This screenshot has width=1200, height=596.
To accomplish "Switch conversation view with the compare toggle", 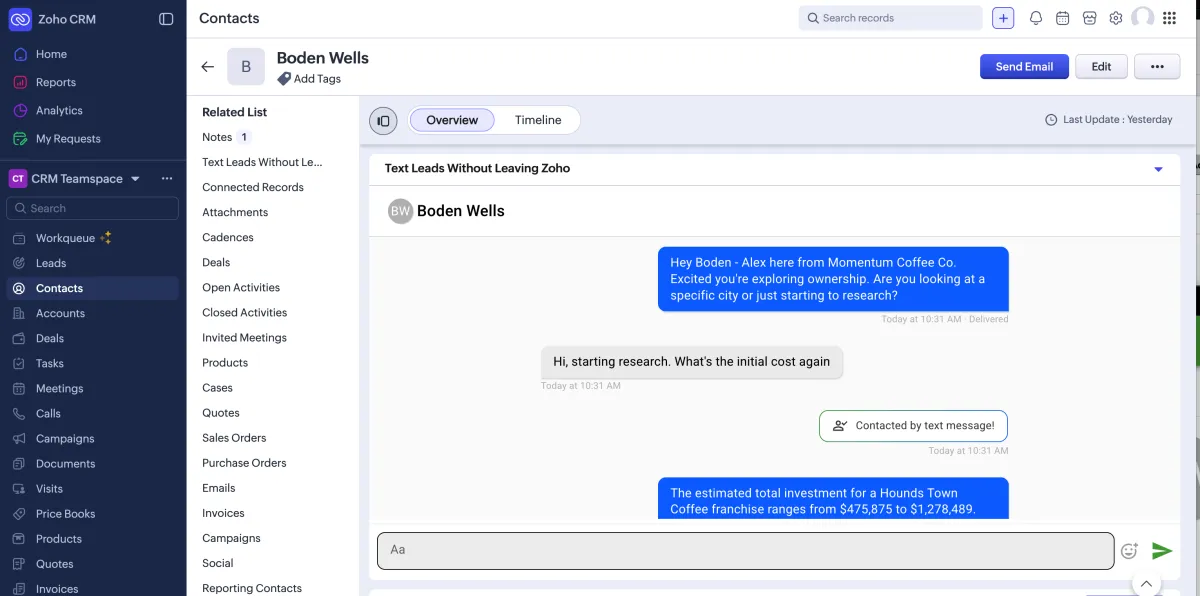I will [x=383, y=120].
